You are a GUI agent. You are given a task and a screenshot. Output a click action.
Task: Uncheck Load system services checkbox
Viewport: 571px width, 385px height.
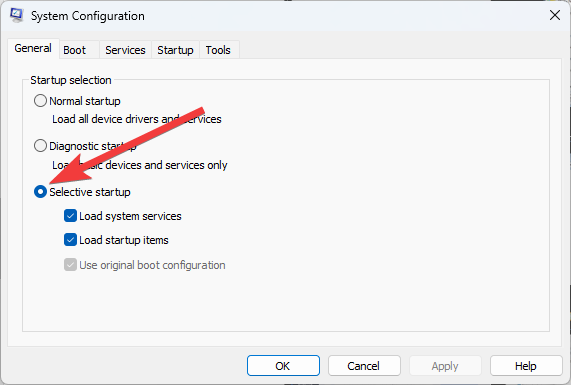click(70, 216)
